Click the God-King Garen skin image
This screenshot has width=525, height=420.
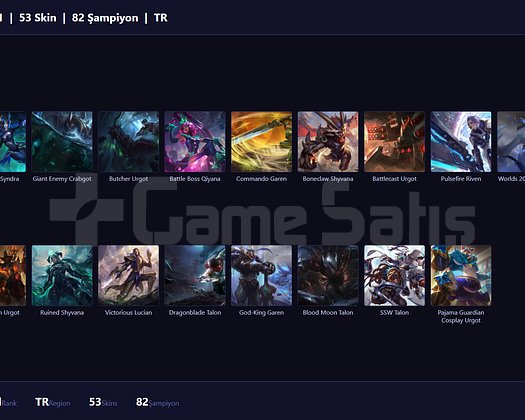[x=261, y=275]
